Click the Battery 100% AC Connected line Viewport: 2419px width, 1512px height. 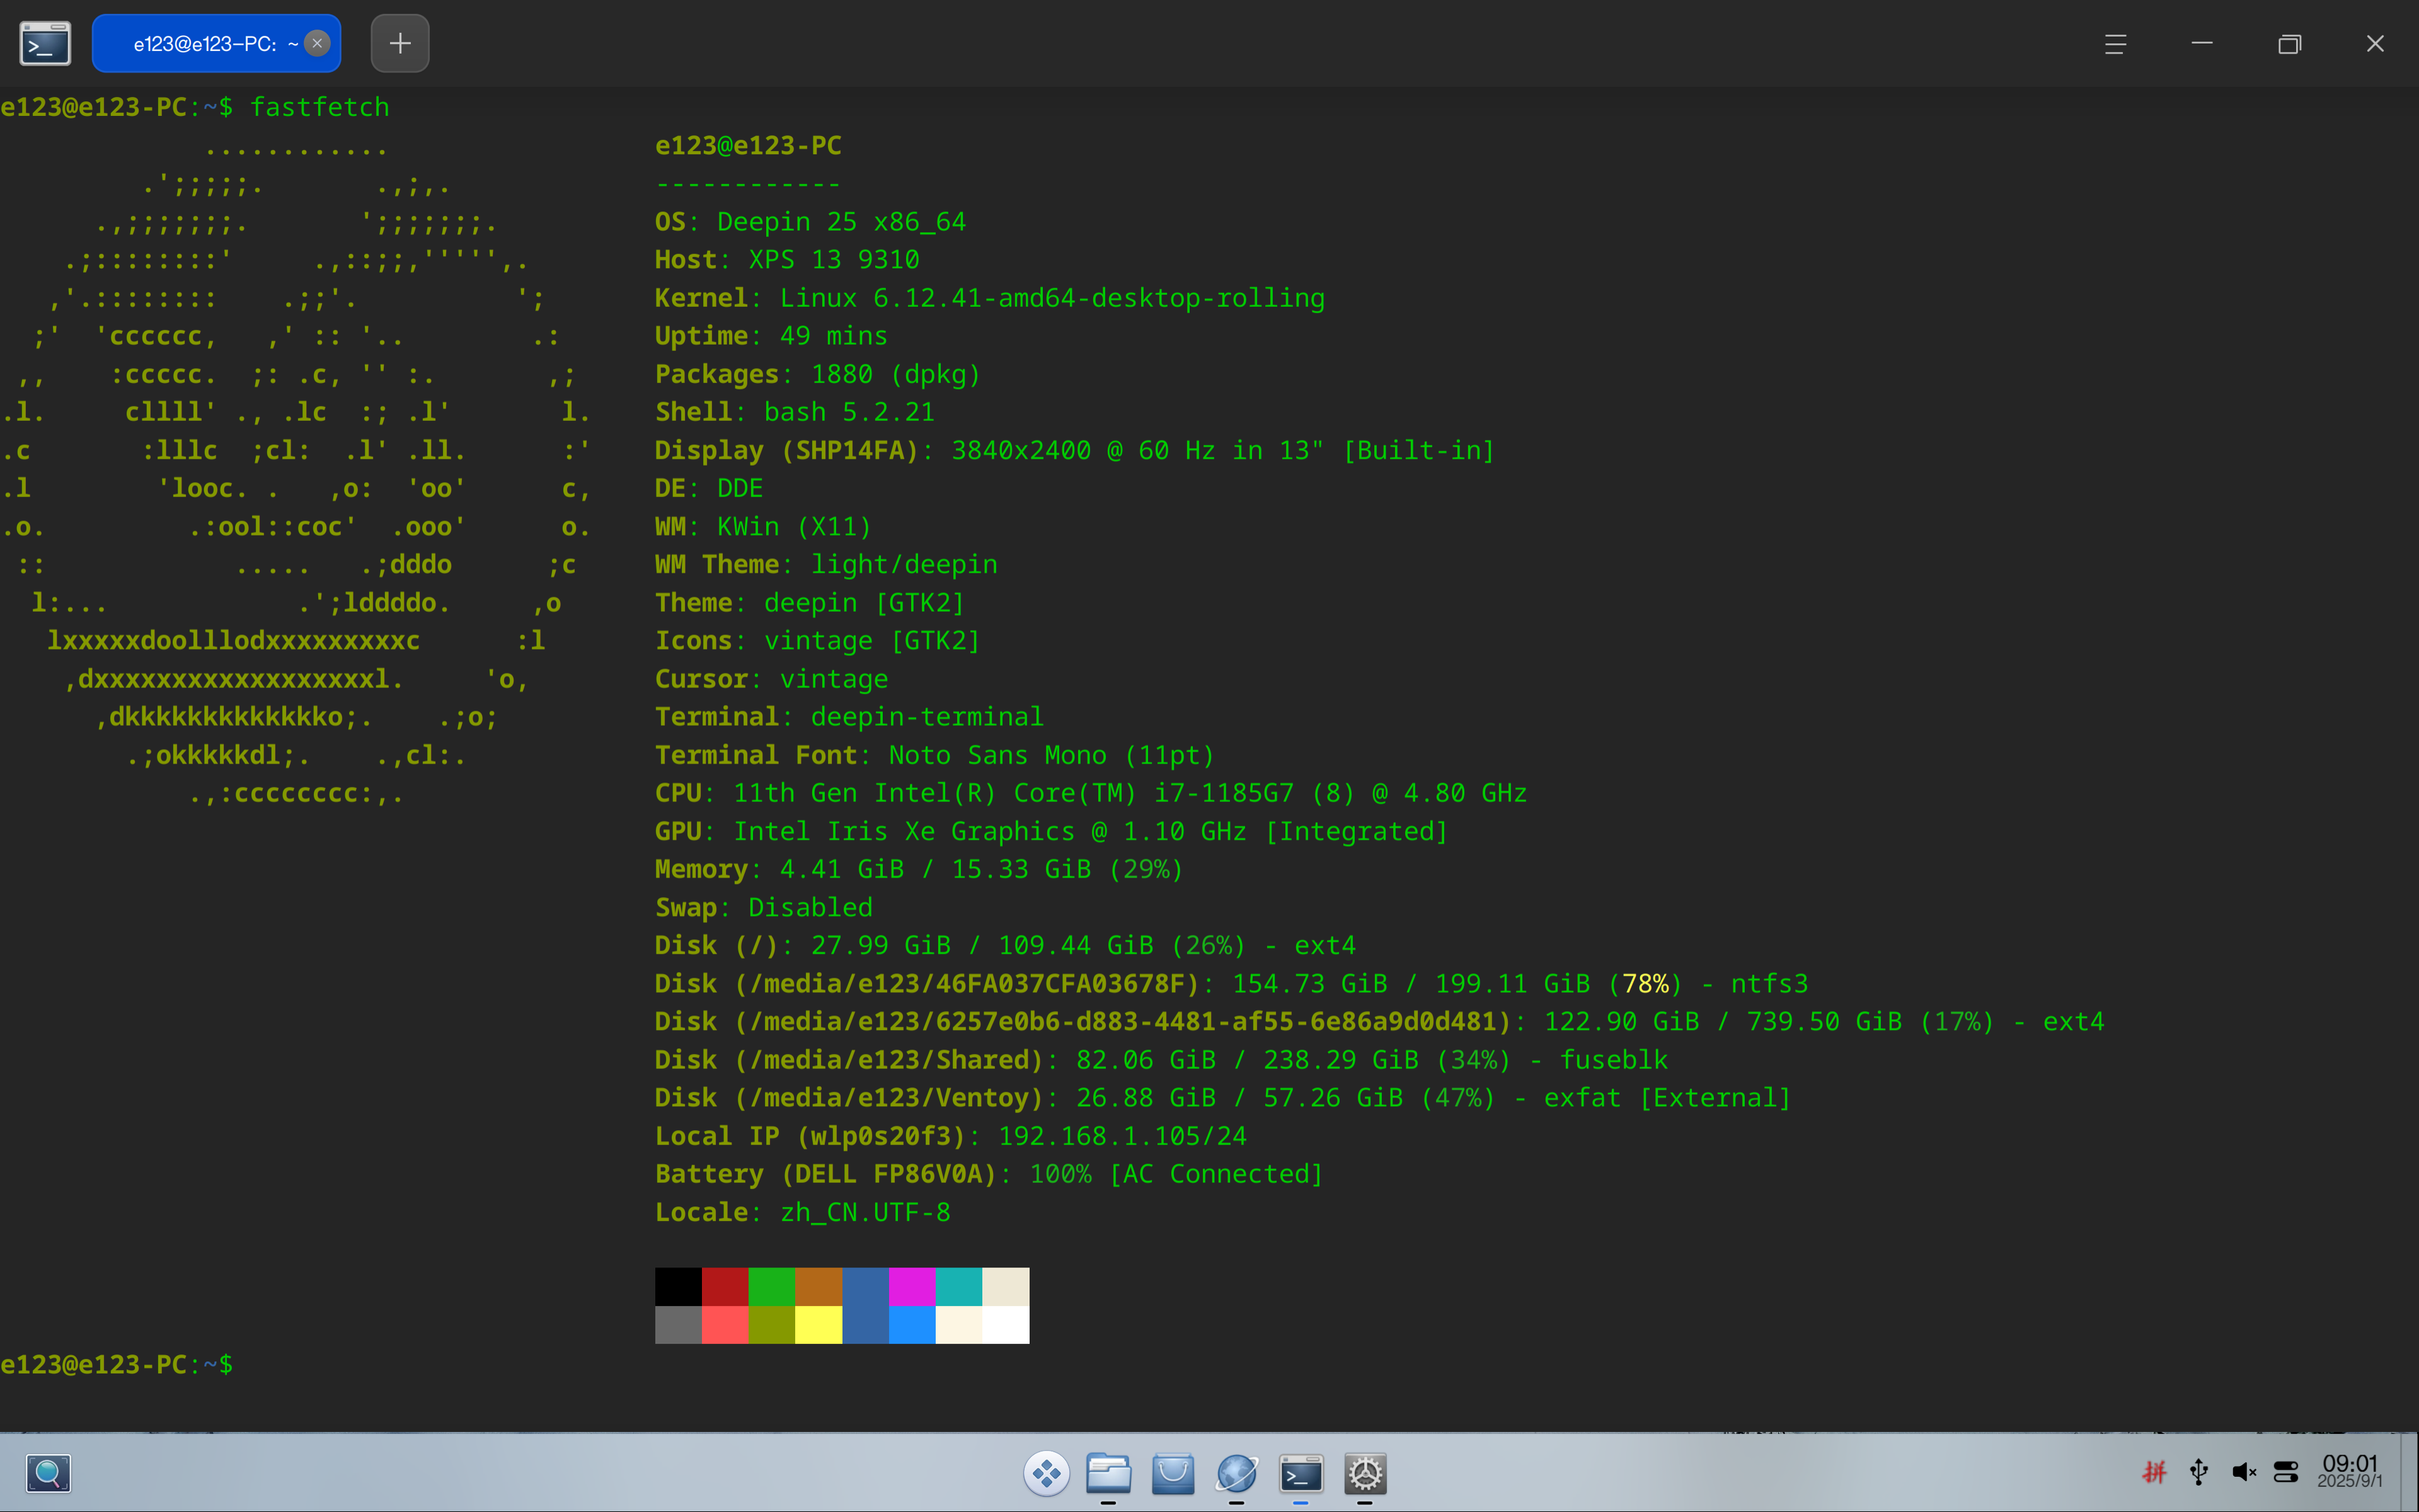tap(989, 1174)
